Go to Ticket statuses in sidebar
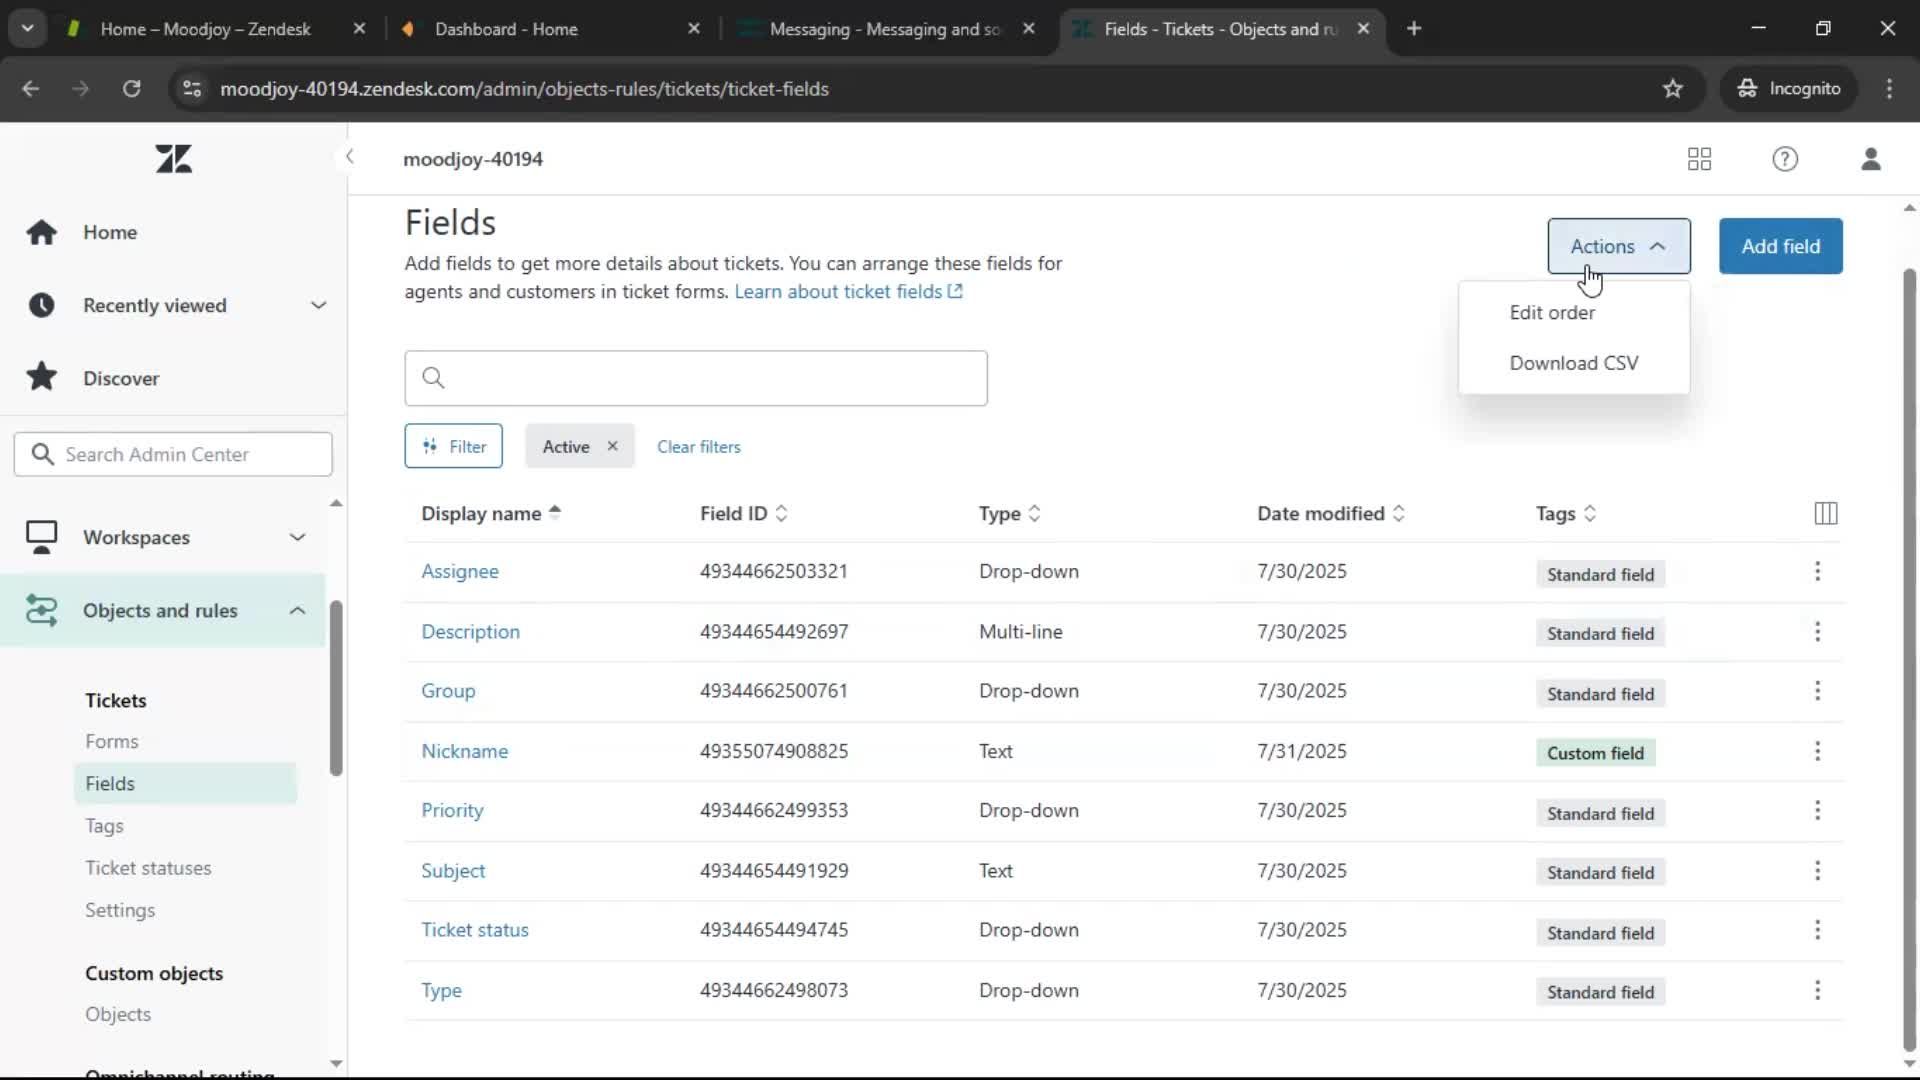Image resolution: width=1920 pixels, height=1080 pixels. tap(148, 868)
